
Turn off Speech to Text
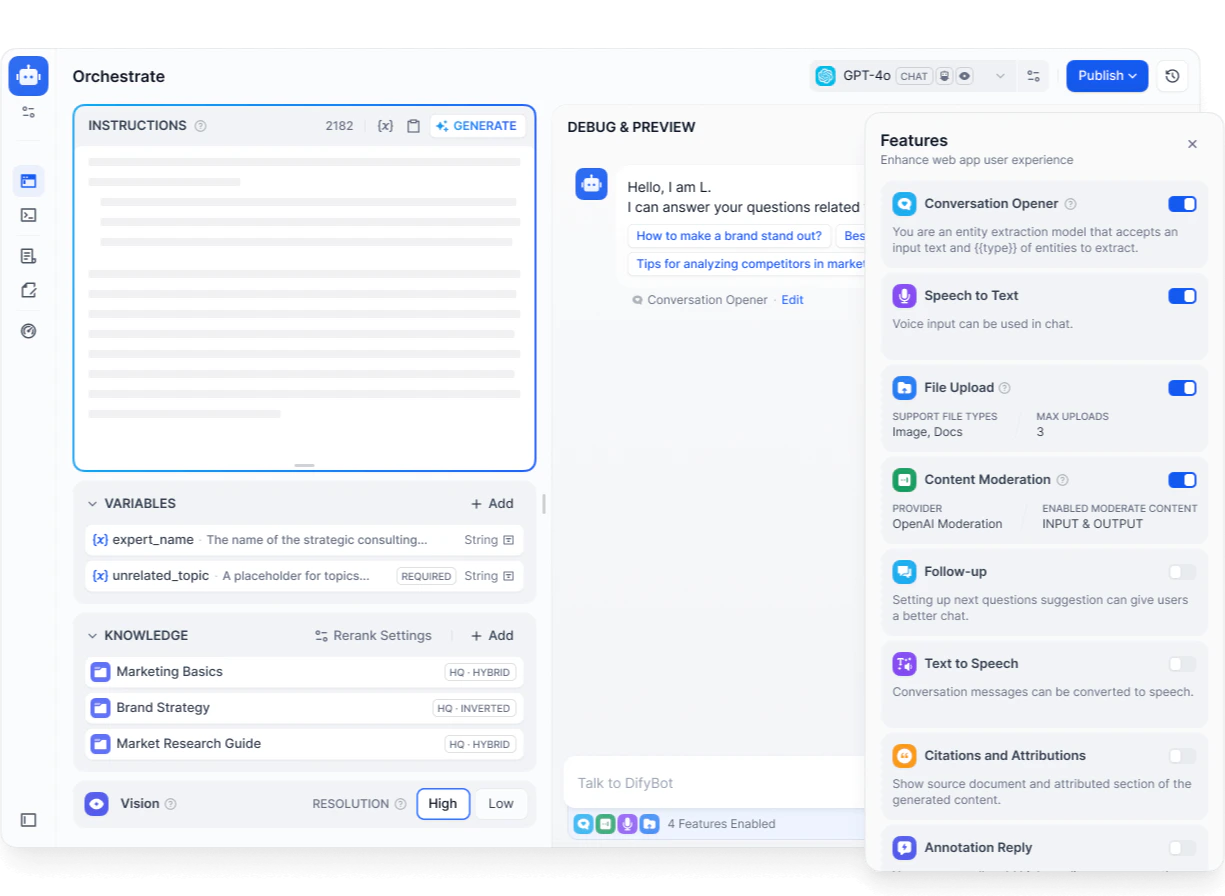point(1182,296)
